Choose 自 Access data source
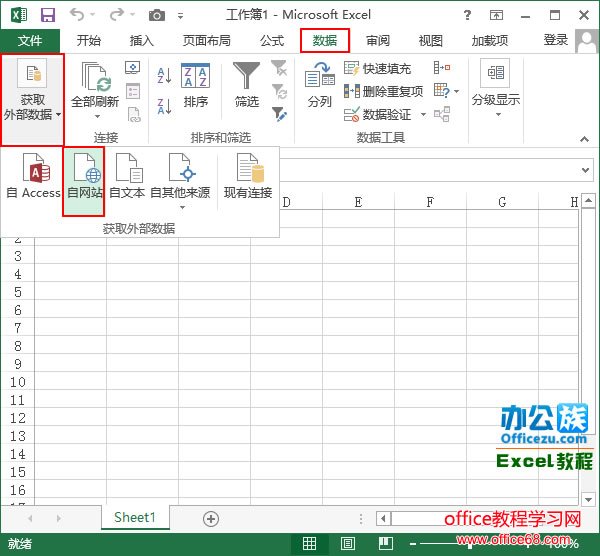600x556 pixels. pos(34,176)
